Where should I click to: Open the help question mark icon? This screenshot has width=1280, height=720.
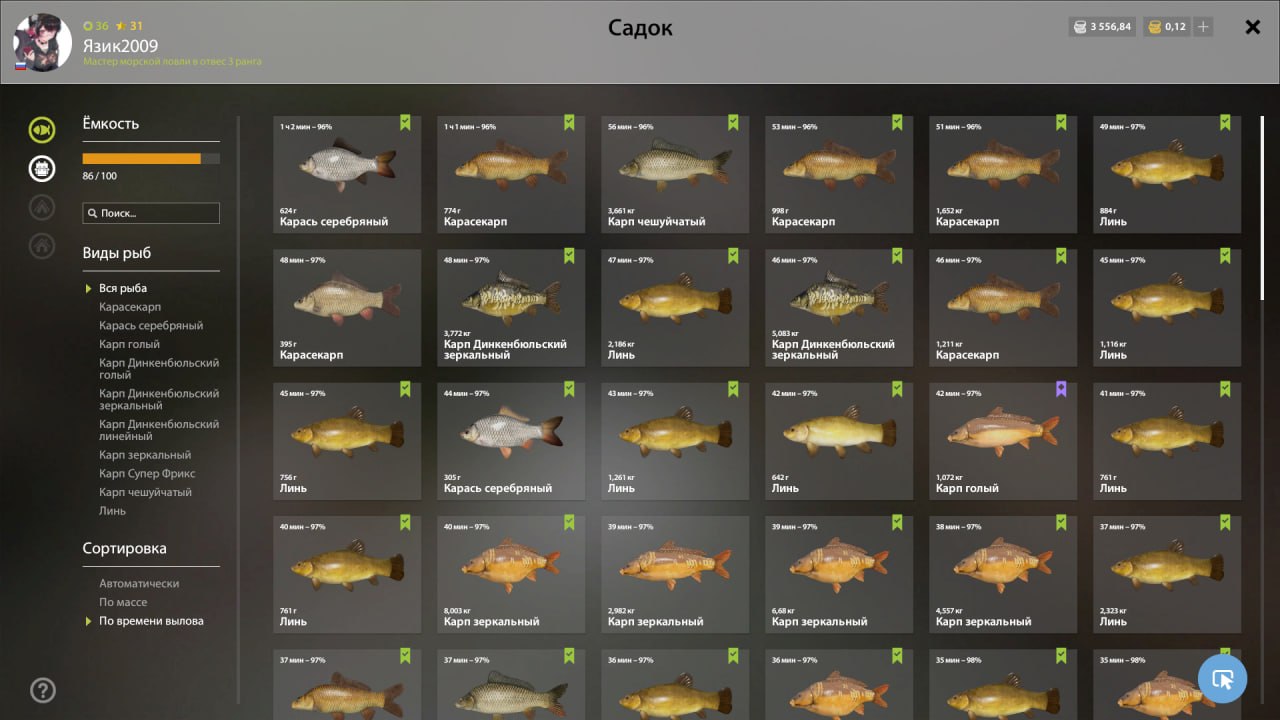43,690
